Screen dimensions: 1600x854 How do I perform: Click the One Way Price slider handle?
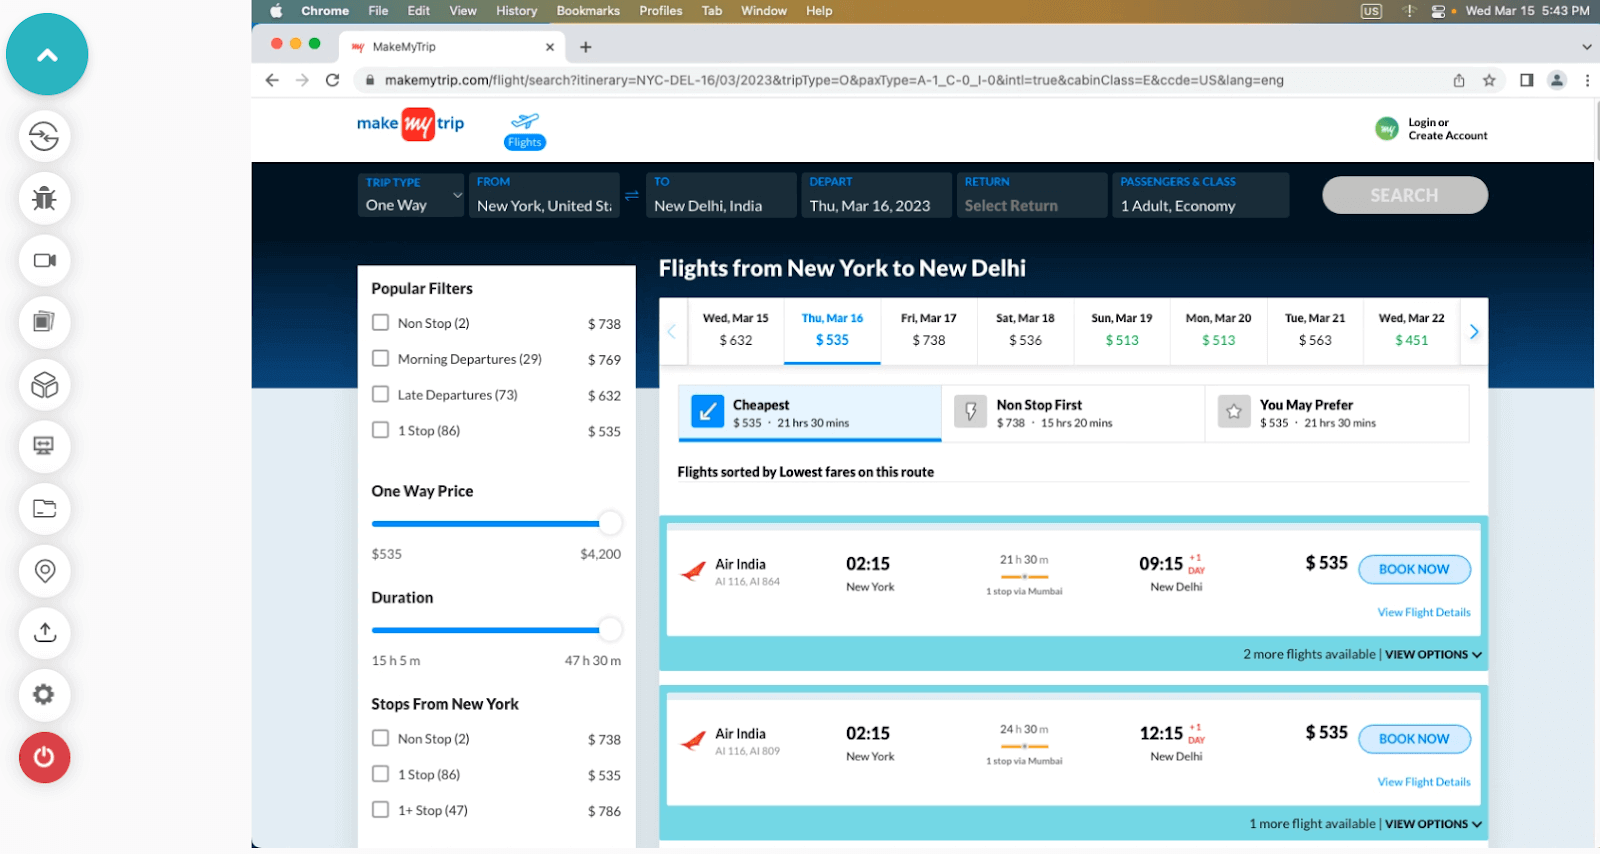click(610, 523)
